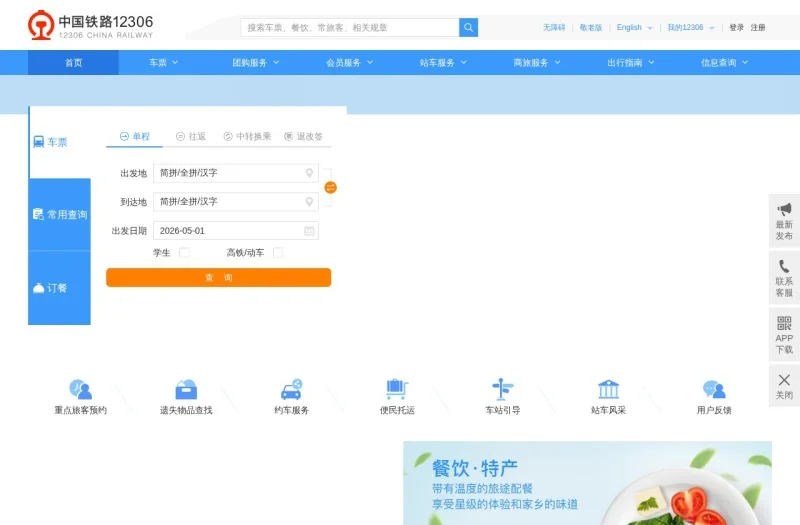Click the location pin in 出发地 field
This screenshot has width=800, height=525.
click(309, 173)
